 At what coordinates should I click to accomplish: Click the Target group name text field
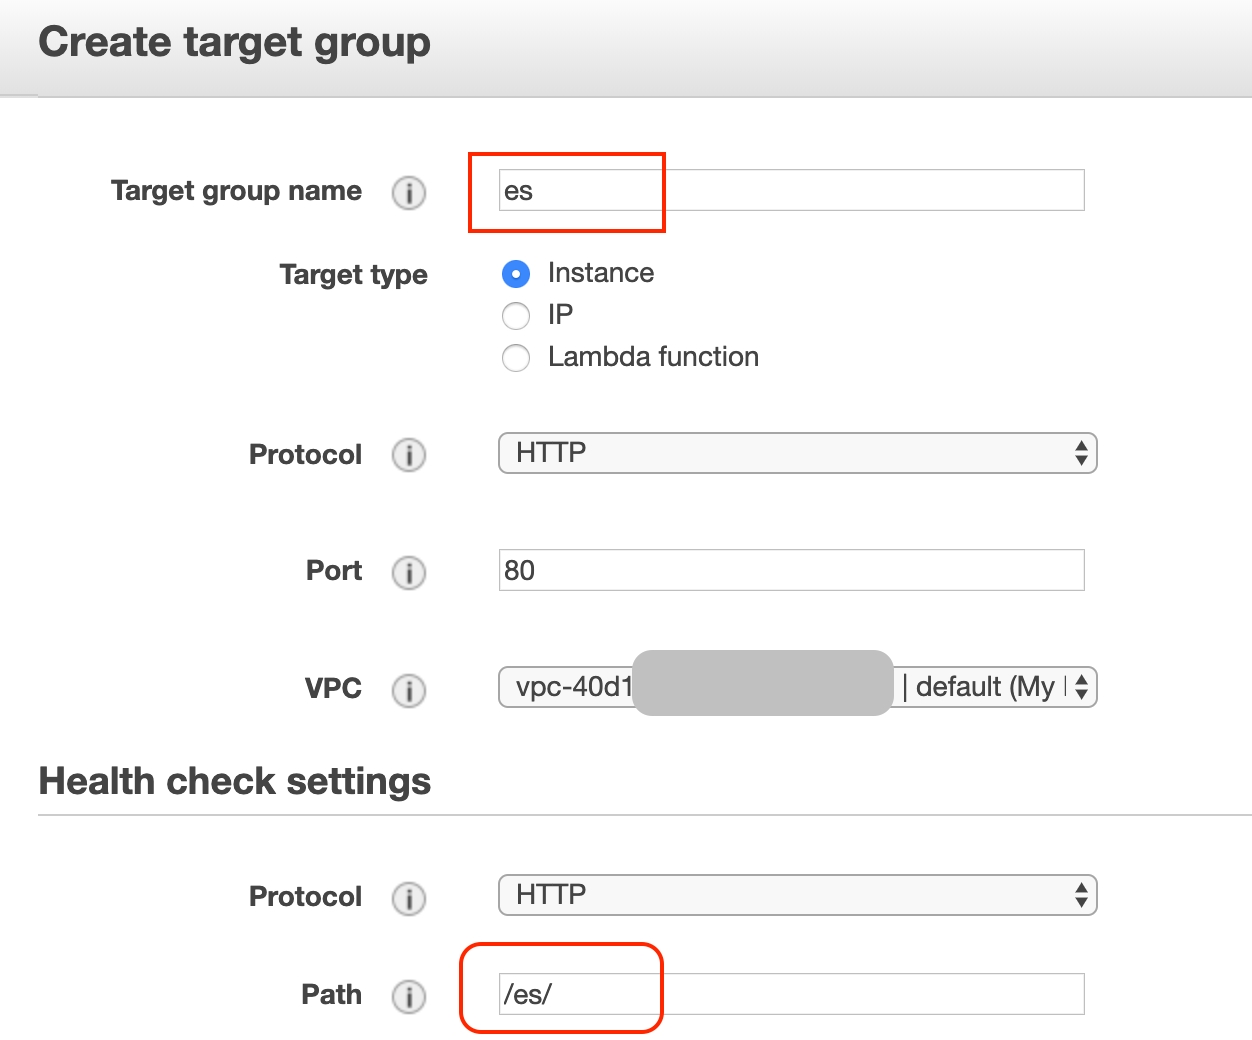coord(791,190)
